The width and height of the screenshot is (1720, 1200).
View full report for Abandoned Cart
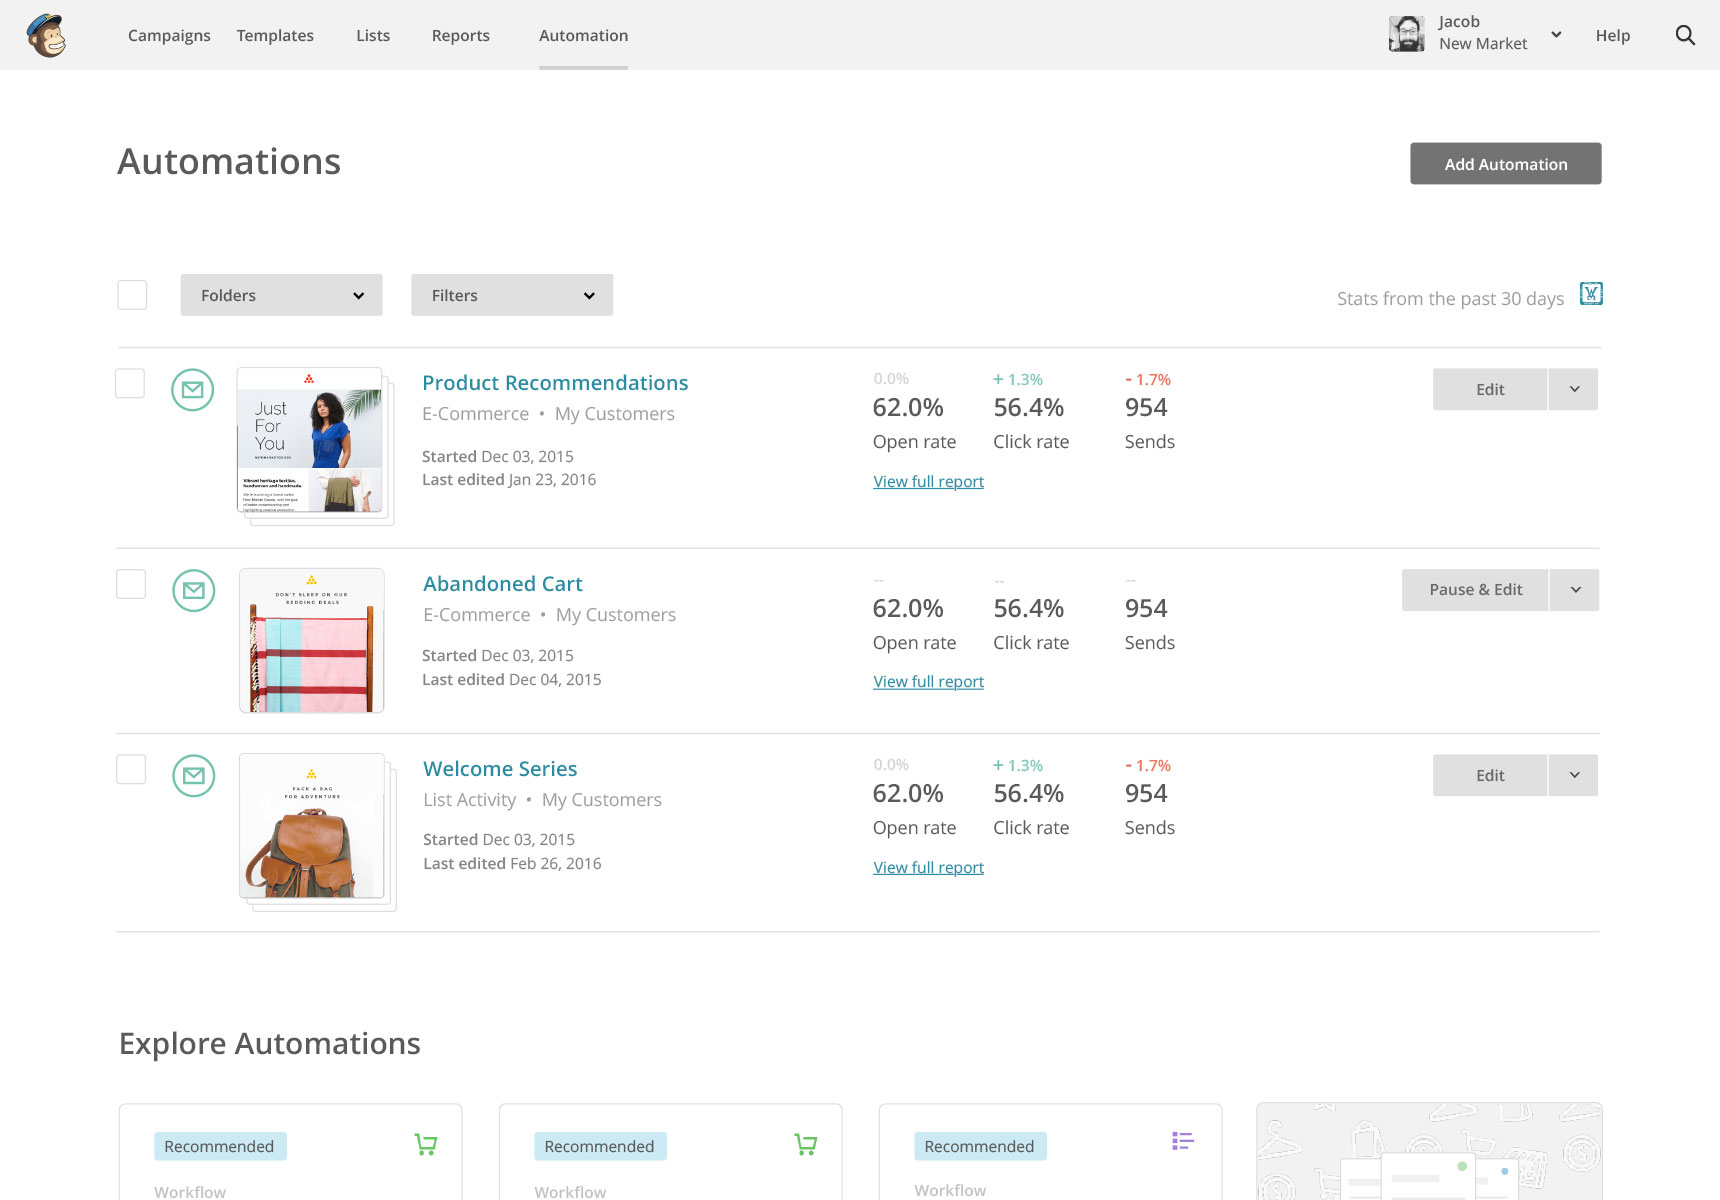(928, 681)
